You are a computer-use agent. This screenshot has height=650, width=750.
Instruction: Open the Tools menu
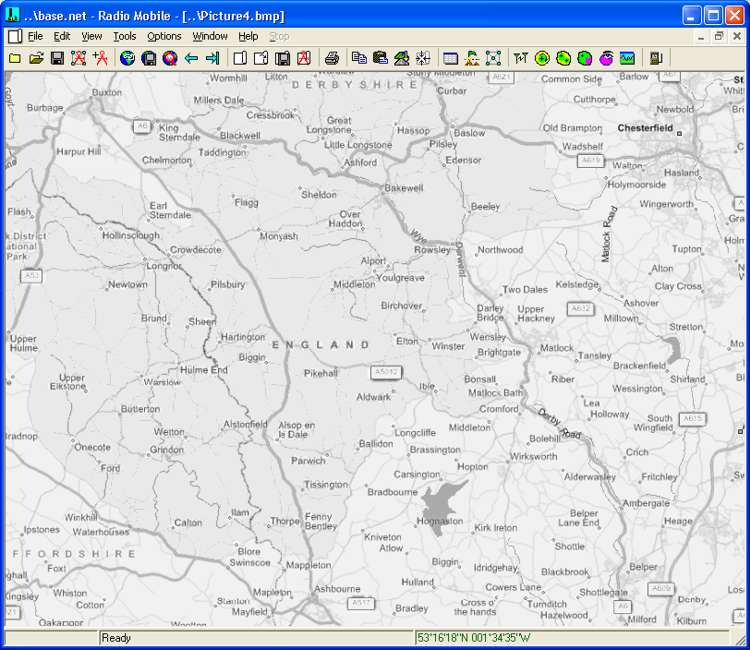[124, 36]
